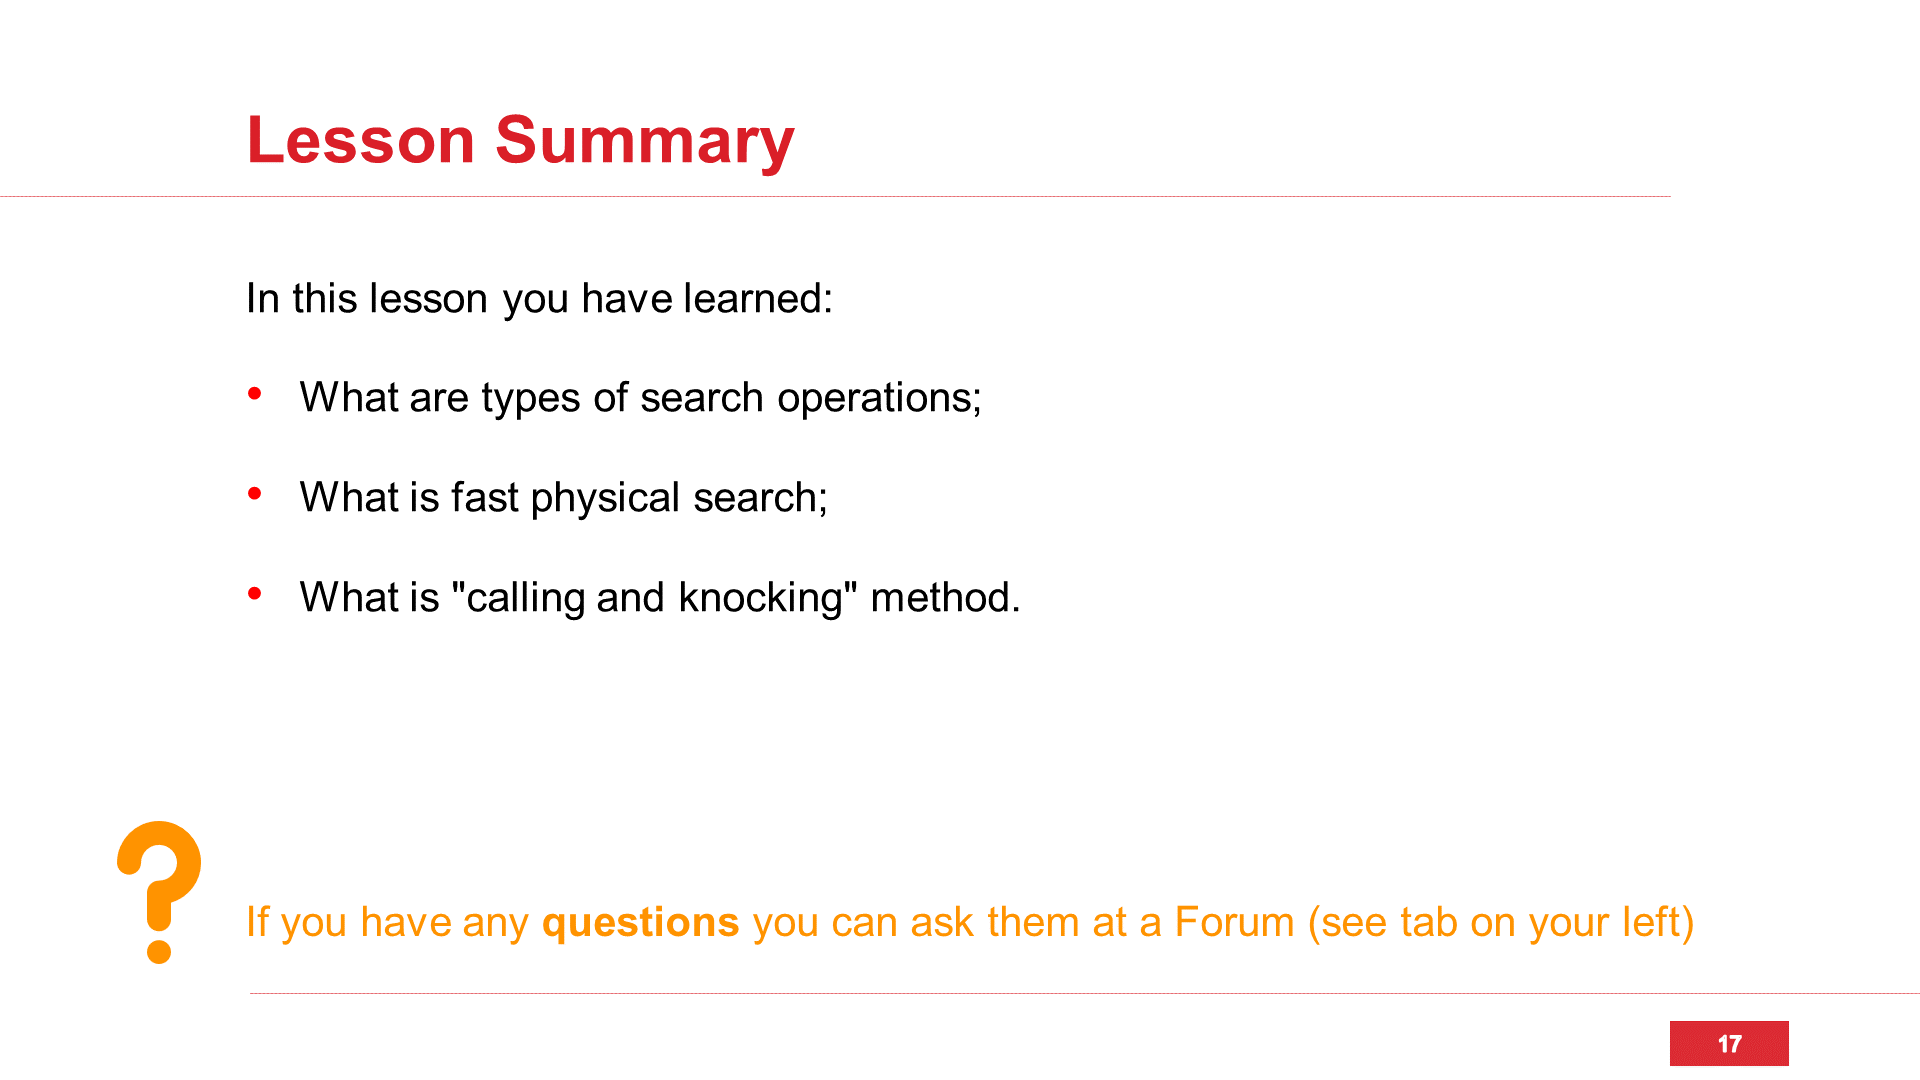Click the quoted phrase 'calling and knocking'

pos(655,597)
